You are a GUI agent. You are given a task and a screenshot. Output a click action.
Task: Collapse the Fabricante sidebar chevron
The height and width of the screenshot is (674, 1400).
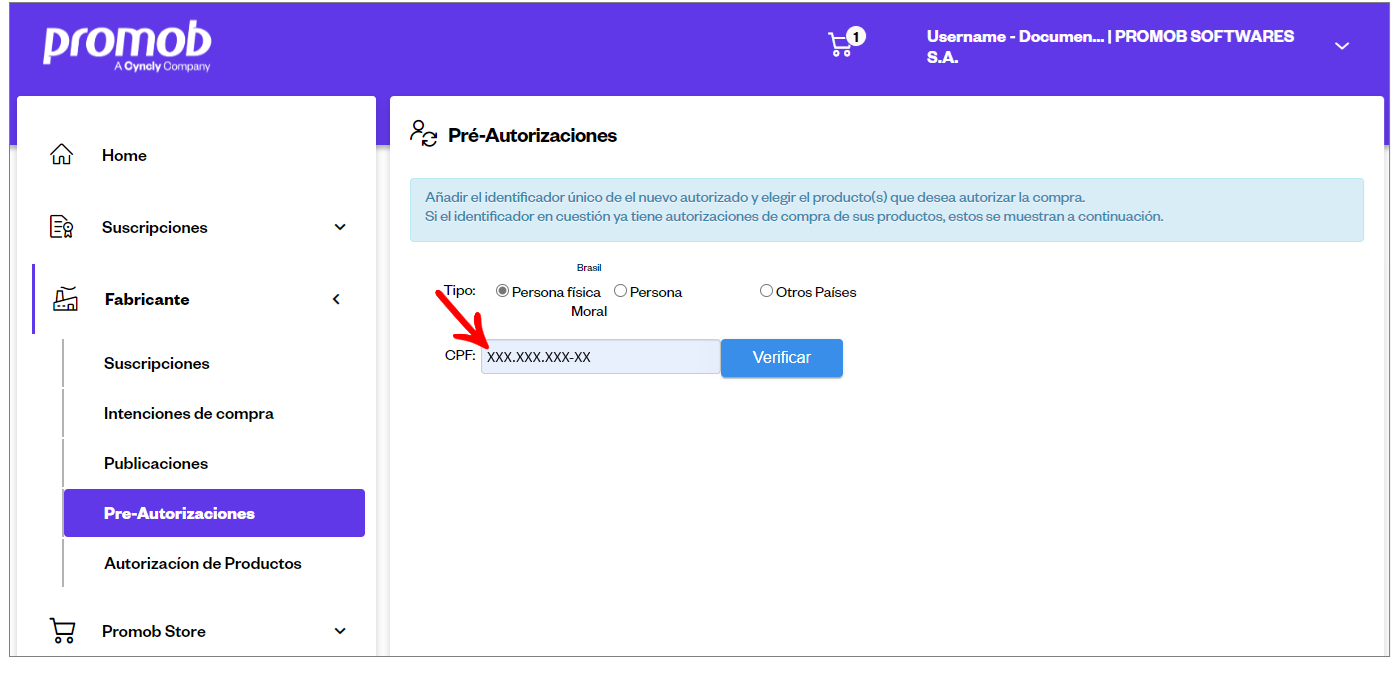337,299
